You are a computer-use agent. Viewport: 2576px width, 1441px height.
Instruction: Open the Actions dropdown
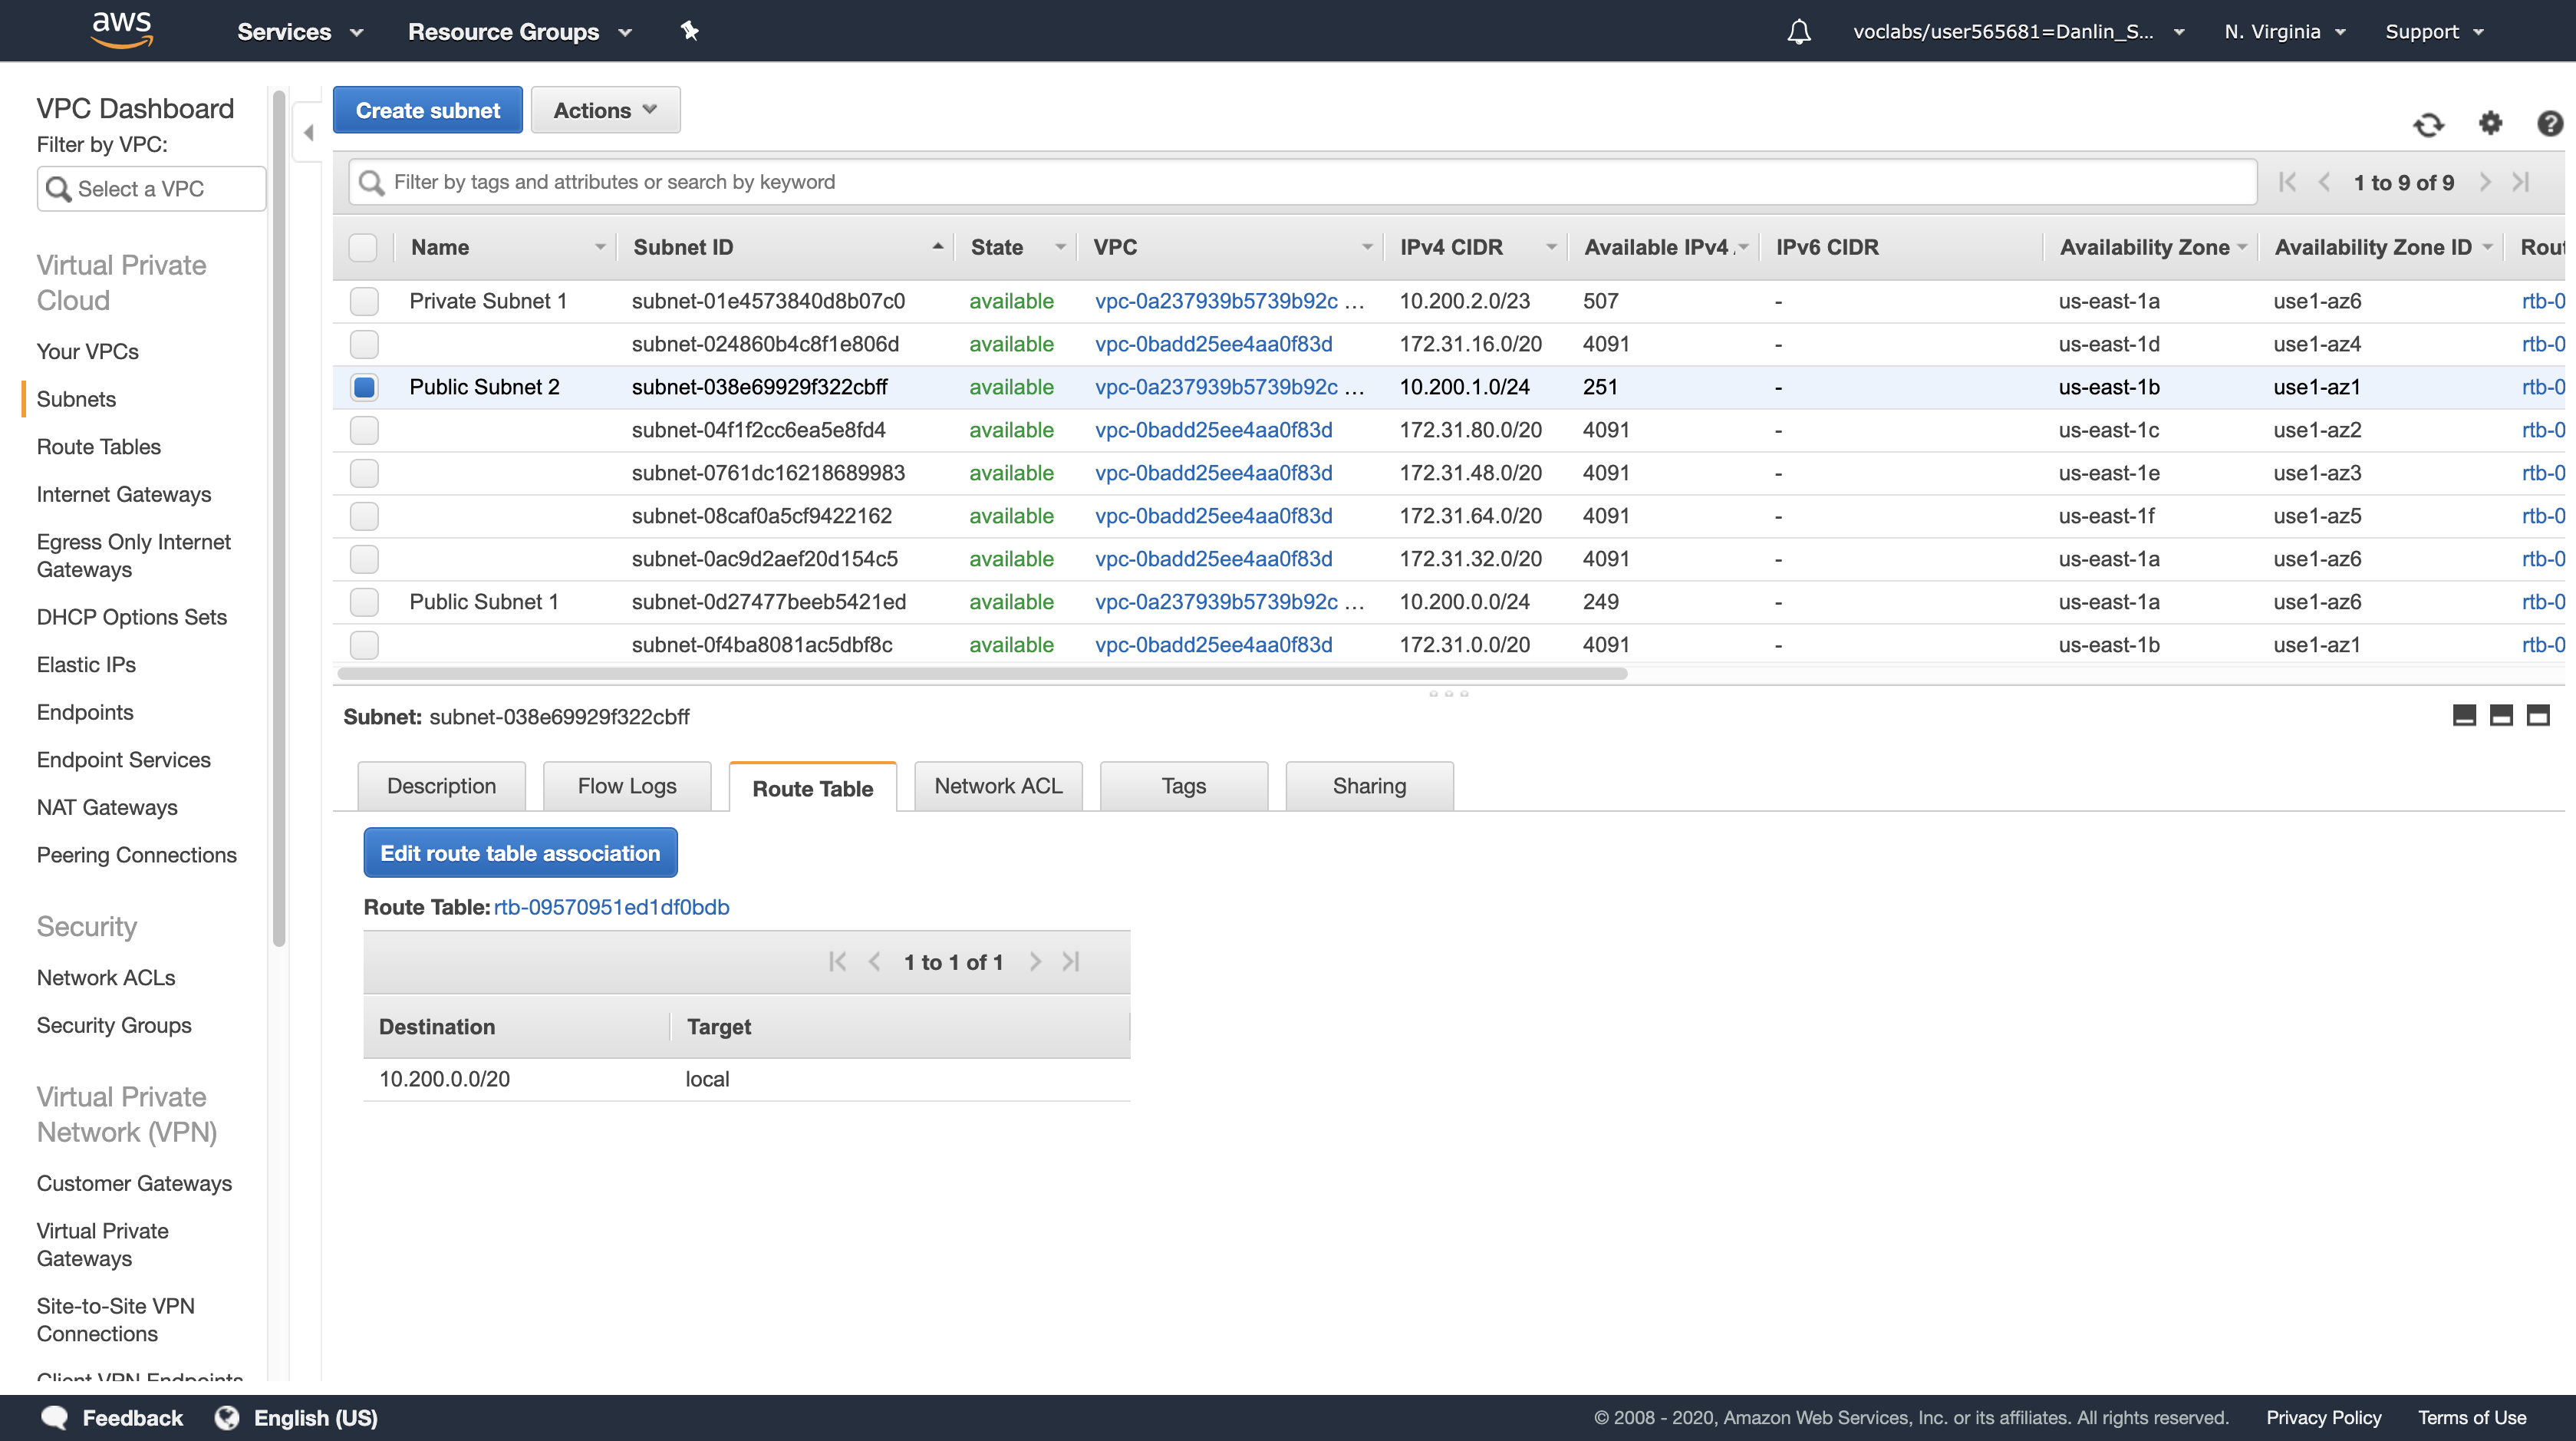[605, 110]
